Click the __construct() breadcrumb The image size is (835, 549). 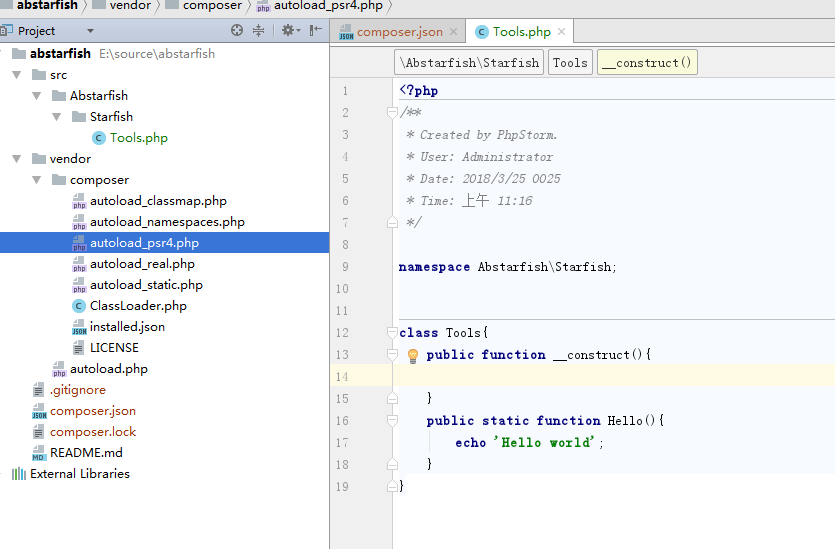coord(647,63)
